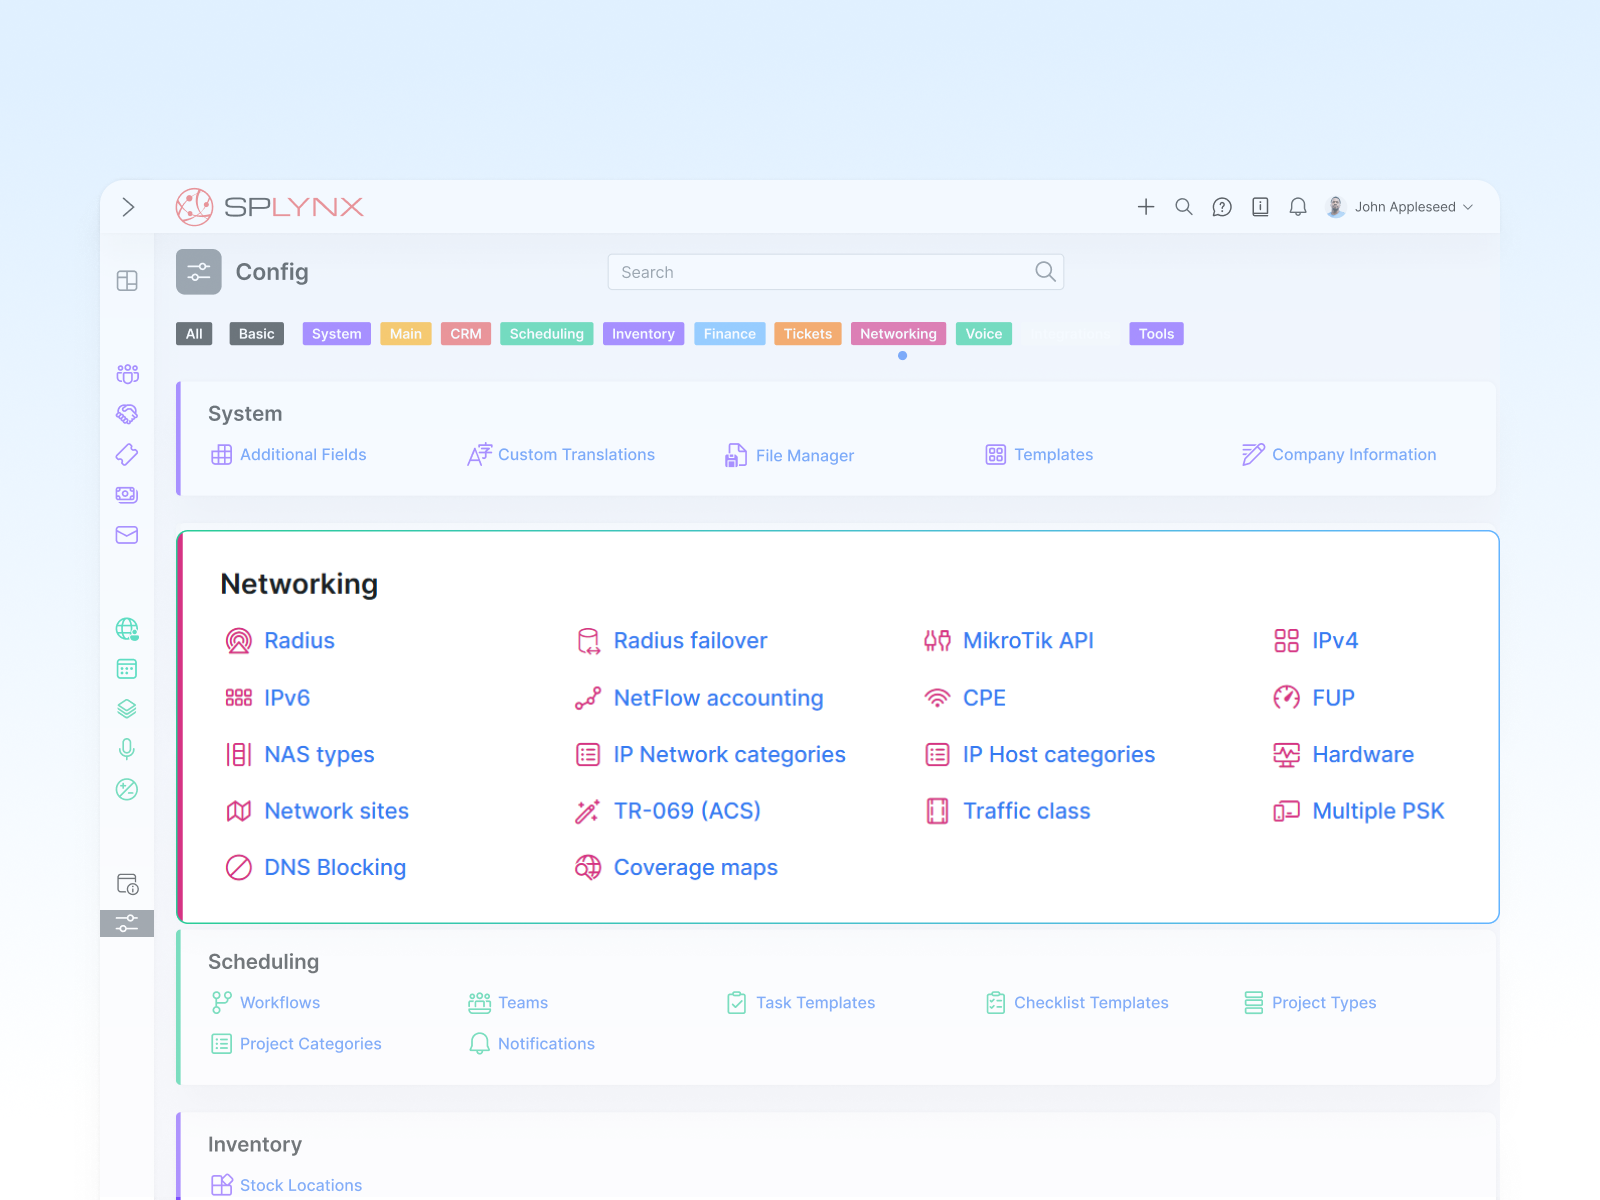1600x1200 pixels.
Task: Open Company Information under System
Action: click(x=1353, y=455)
